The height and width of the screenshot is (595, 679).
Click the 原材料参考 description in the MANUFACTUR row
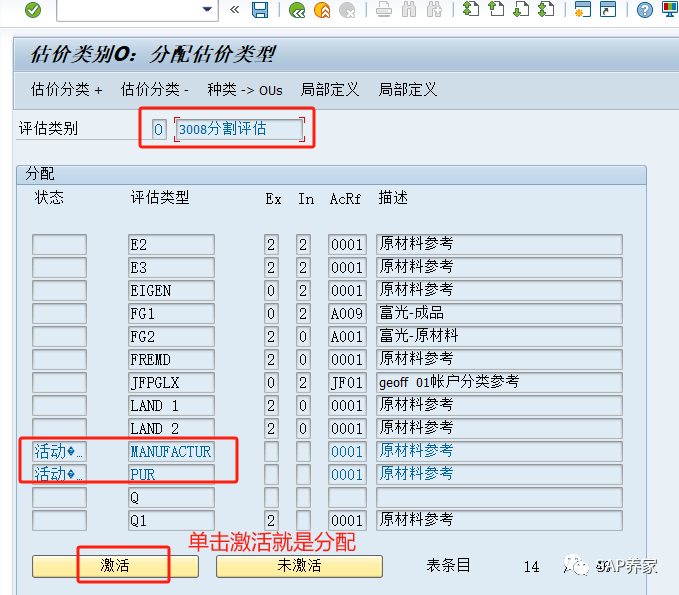coord(499,452)
